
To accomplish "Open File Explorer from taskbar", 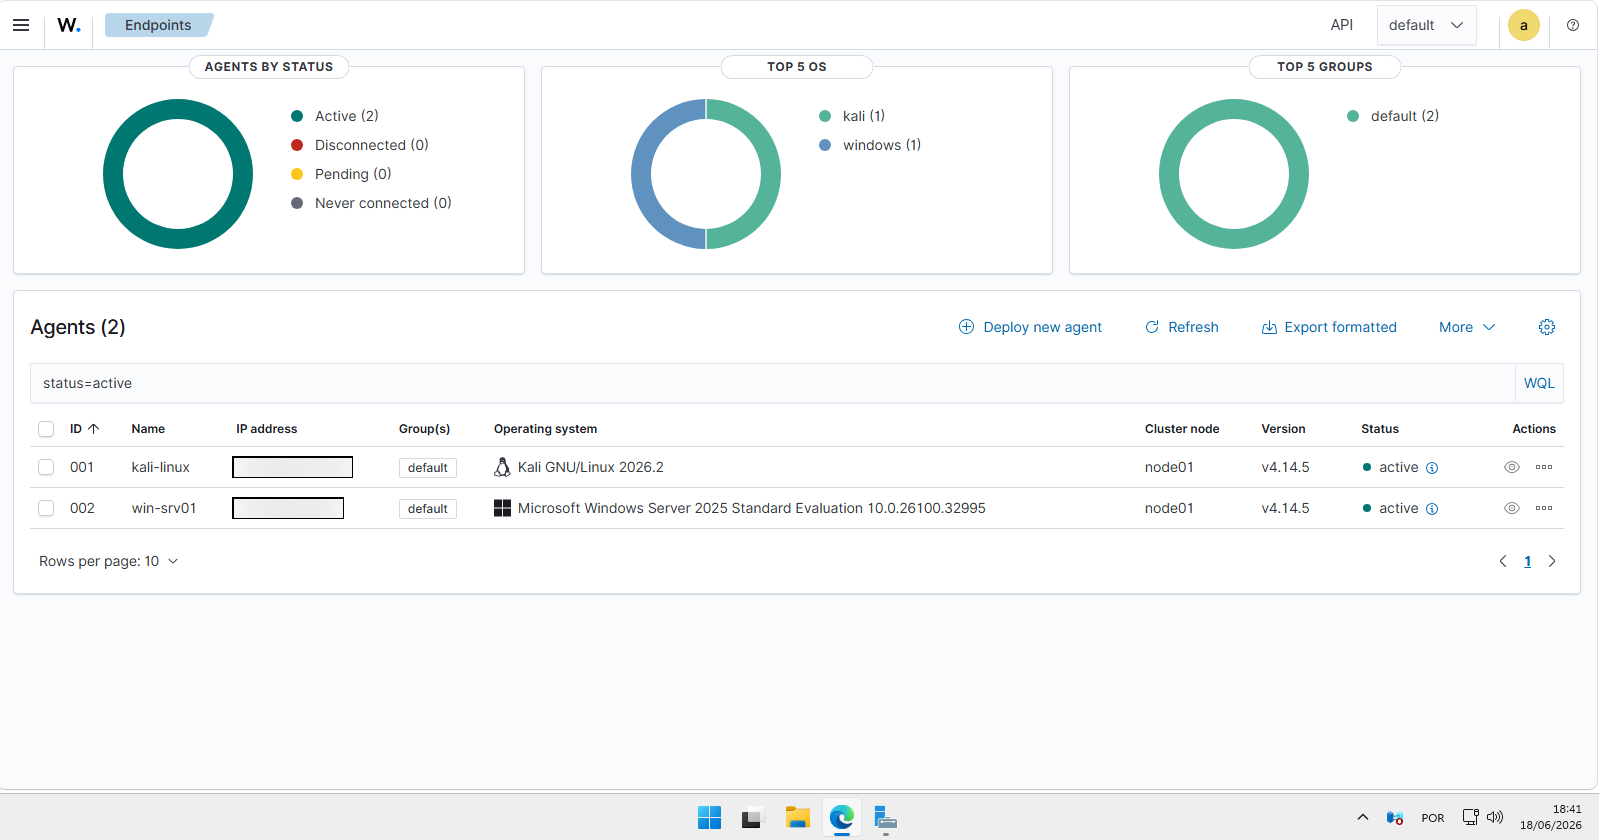I will pyautogui.click(x=797, y=818).
